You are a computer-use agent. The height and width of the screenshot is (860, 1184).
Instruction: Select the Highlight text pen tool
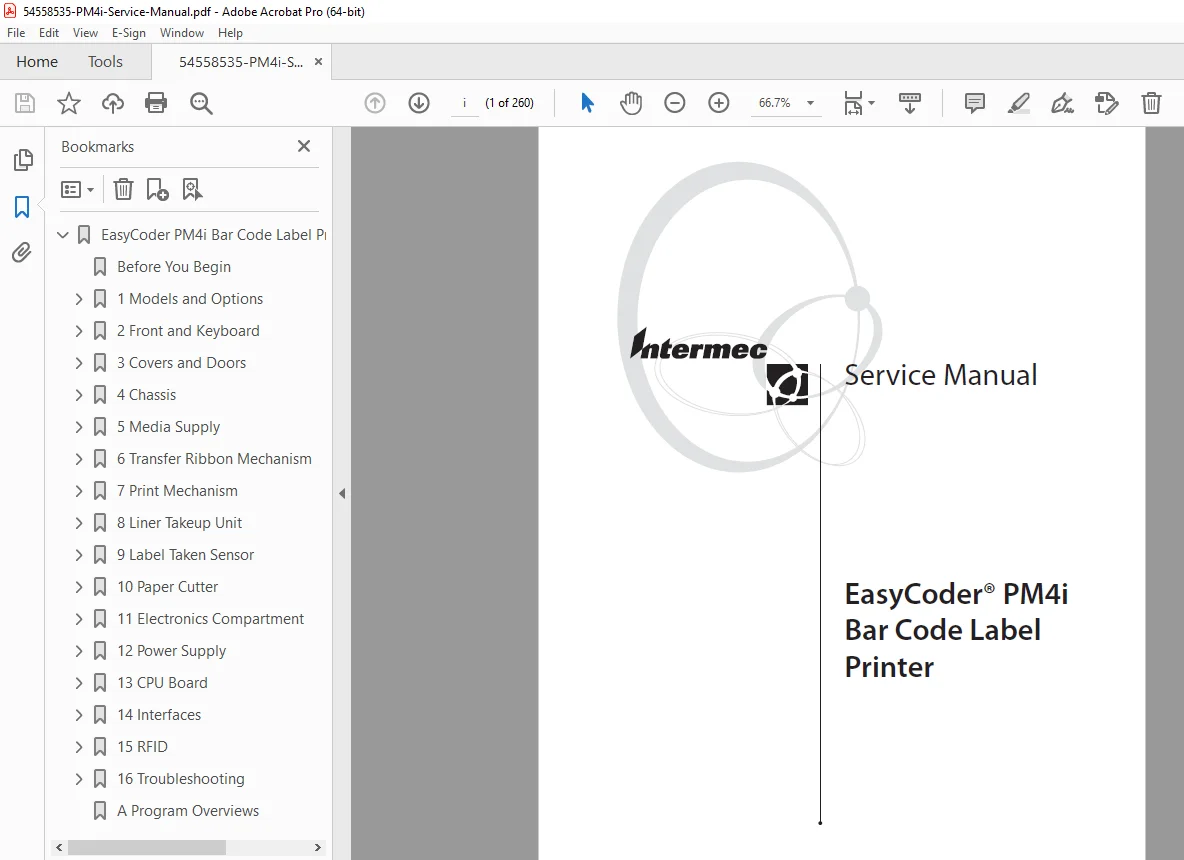(1019, 103)
